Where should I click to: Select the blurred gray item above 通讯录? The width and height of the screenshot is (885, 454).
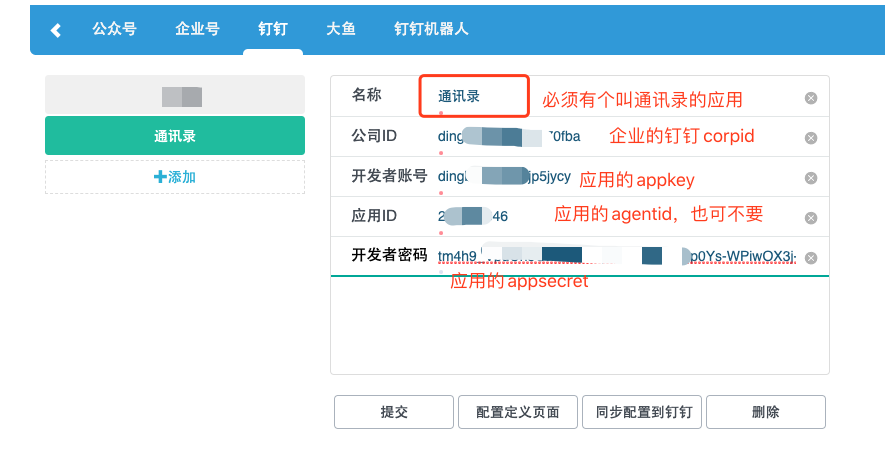pyautogui.click(x=175, y=96)
